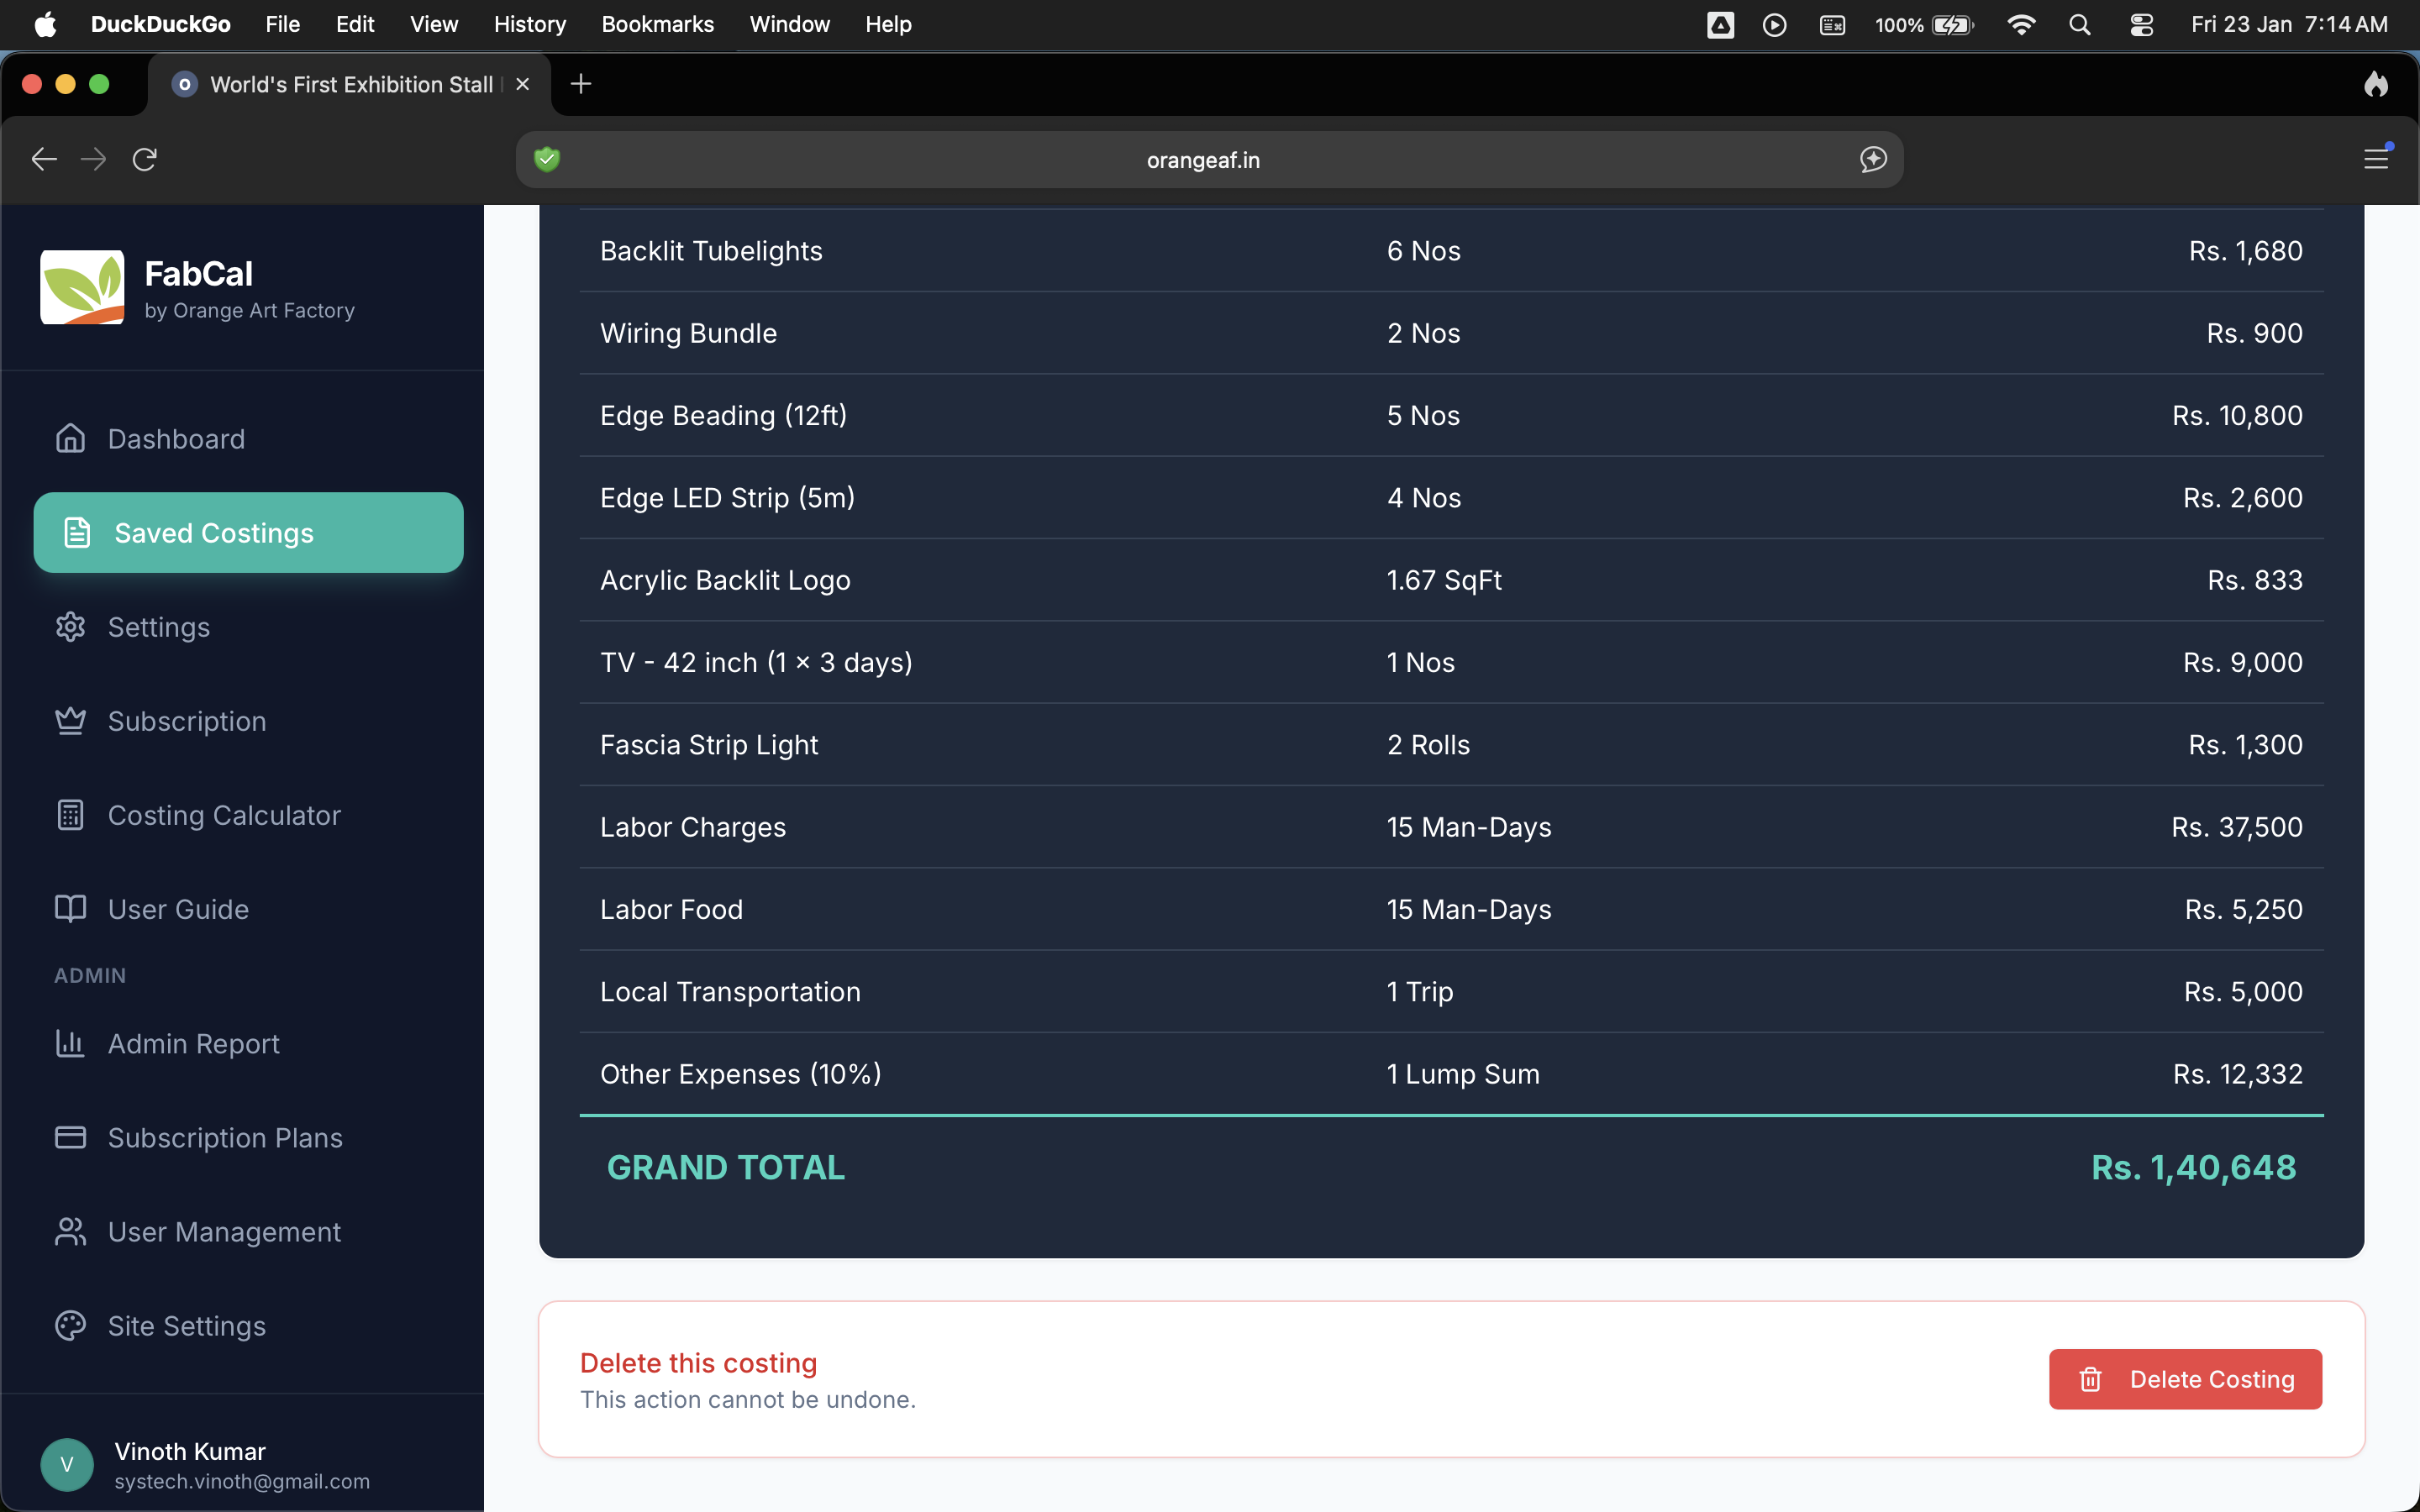The height and width of the screenshot is (1512, 2420).
Task: Click the orangeaf.in address bar
Action: pos(1202,160)
